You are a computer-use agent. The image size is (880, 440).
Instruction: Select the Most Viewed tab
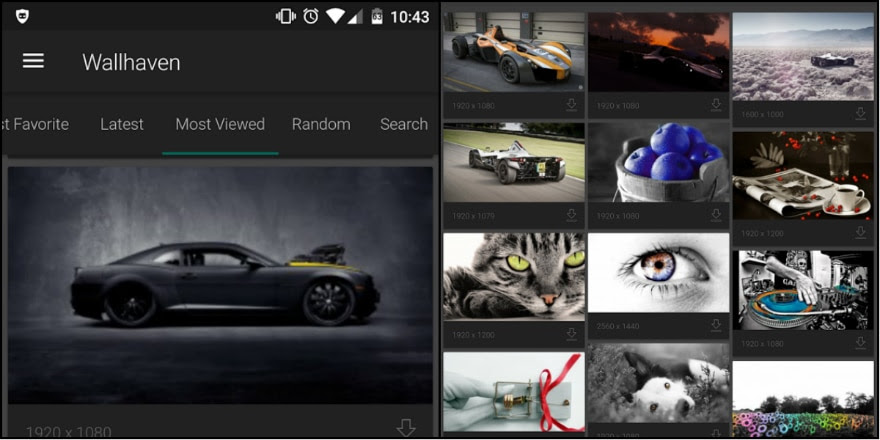click(220, 124)
